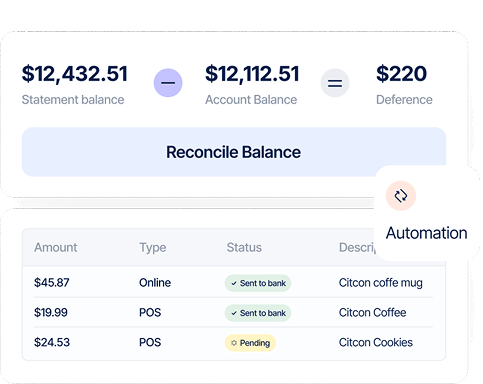Click the Statement balance label

[x=73, y=100]
